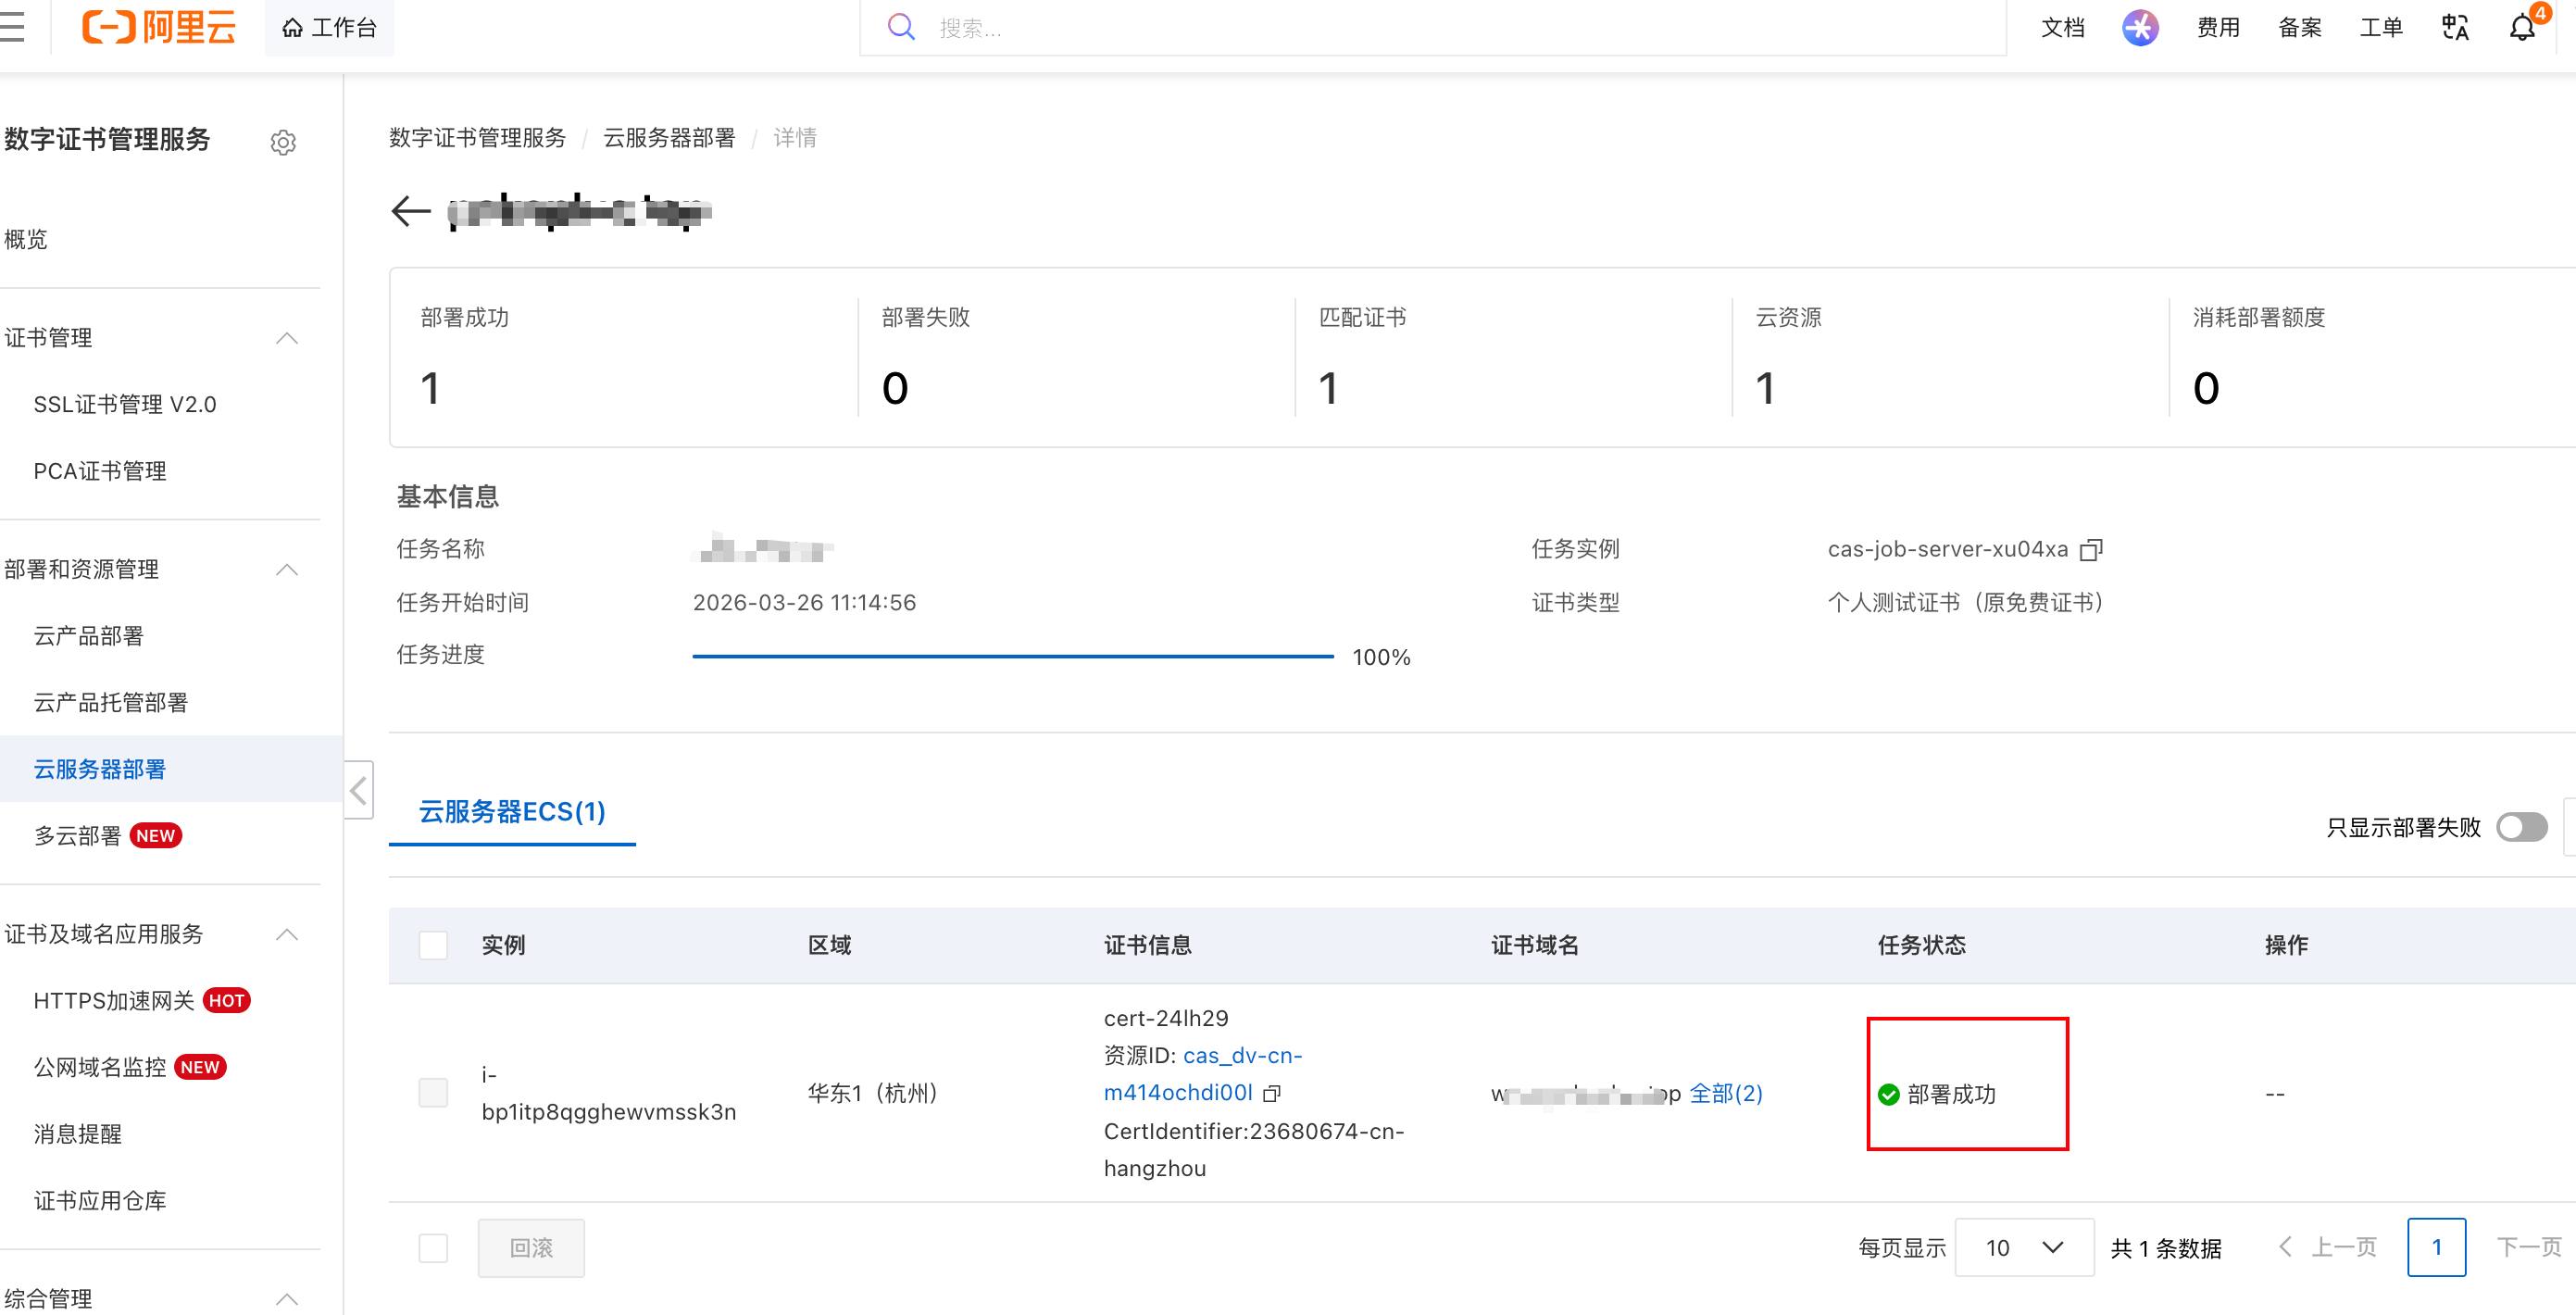The image size is (2576, 1315).
Task: Click the 云服务器部署 breadcrumb link
Action: coord(669,138)
